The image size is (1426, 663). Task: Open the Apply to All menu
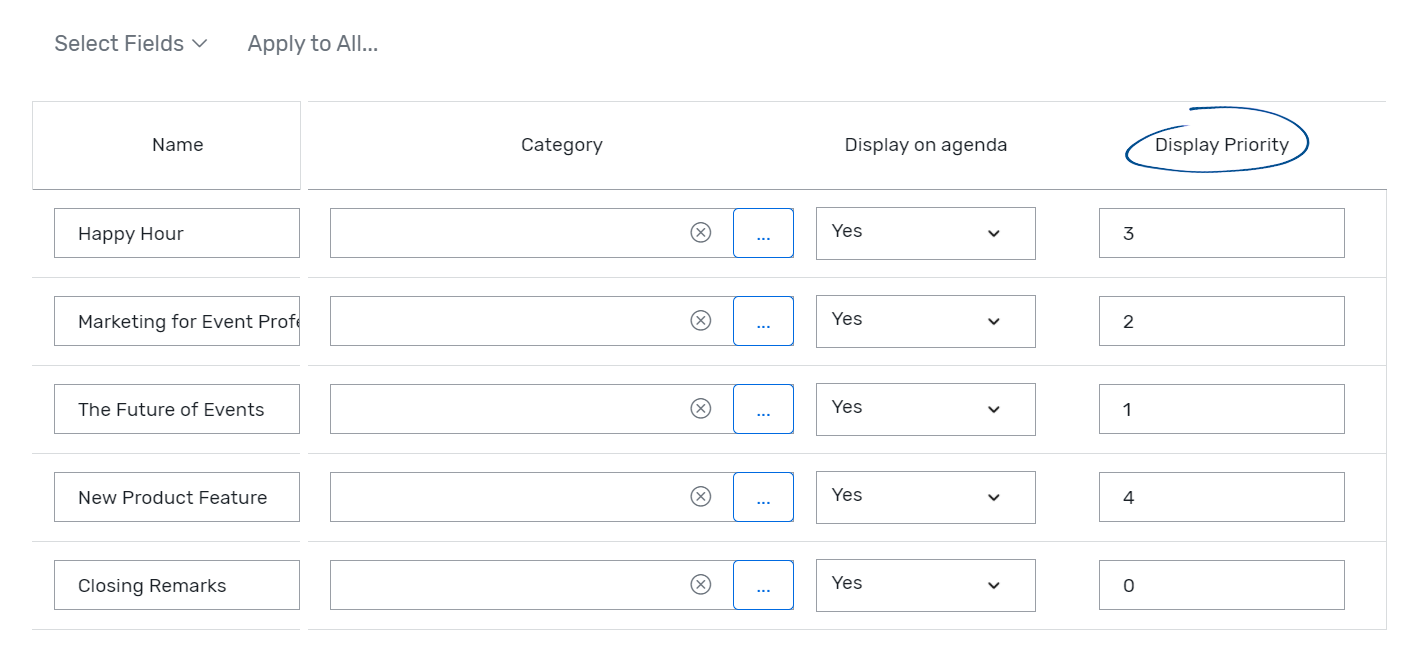313,43
